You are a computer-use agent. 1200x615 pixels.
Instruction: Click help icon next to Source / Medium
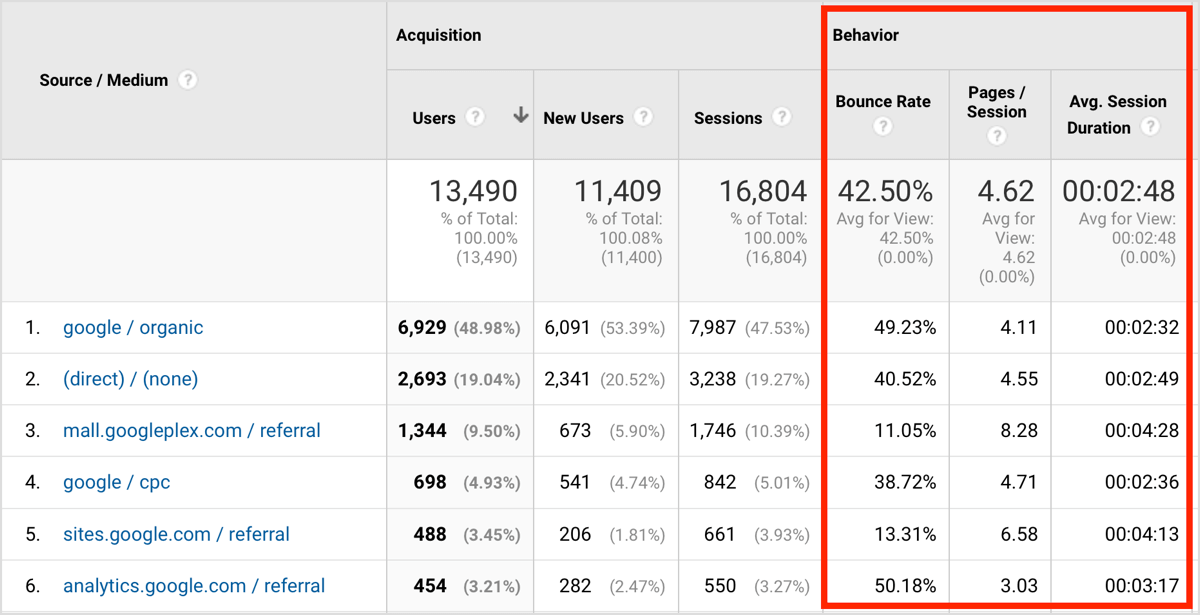[188, 80]
